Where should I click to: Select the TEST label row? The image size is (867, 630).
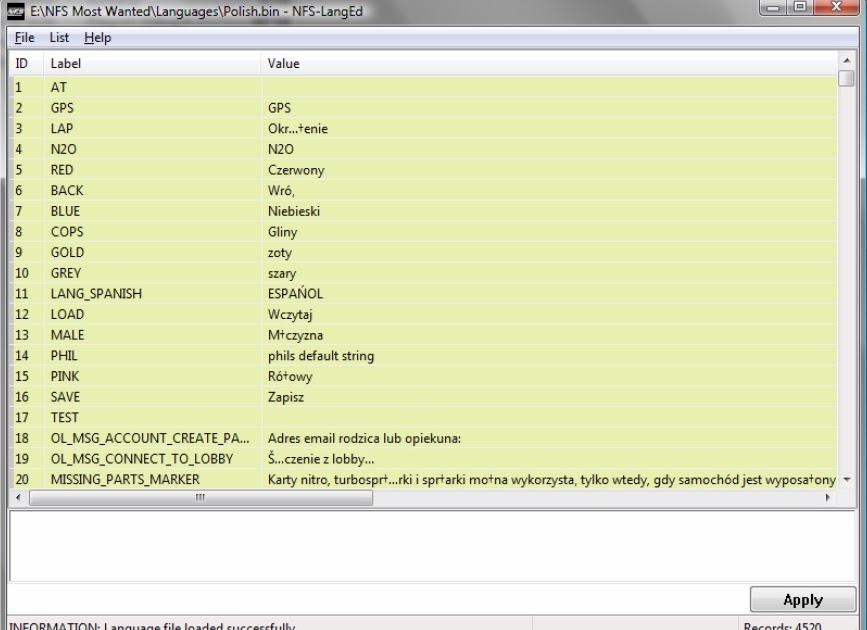423,418
